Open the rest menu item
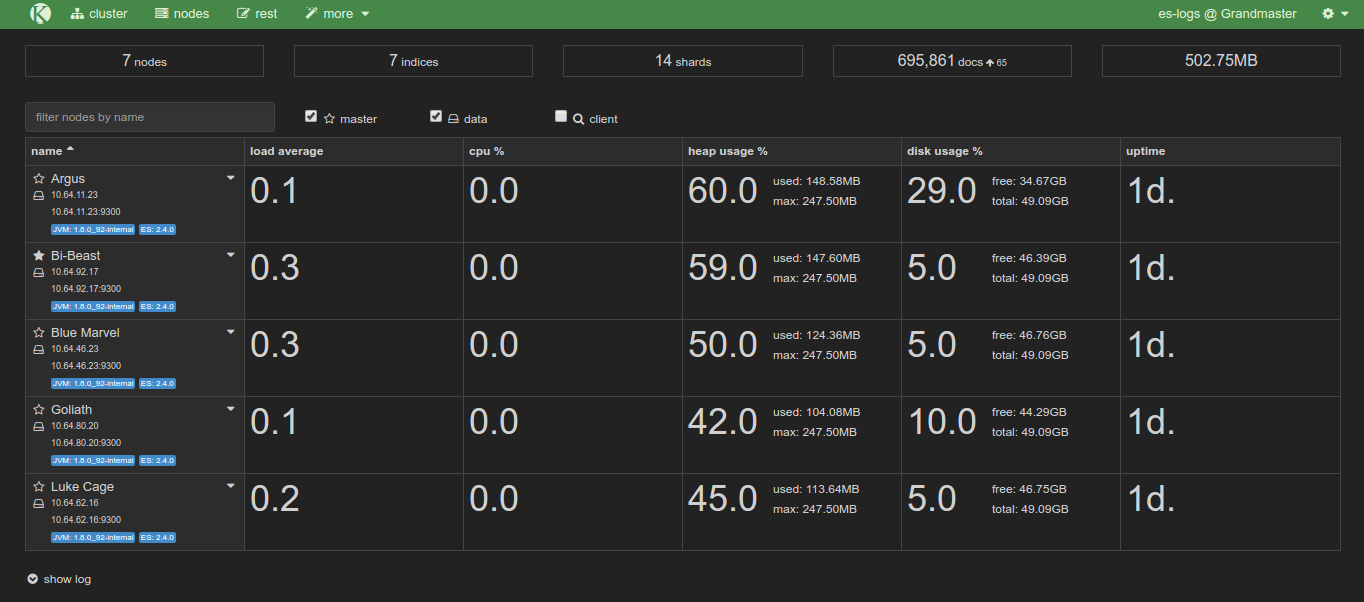The height and width of the screenshot is (602, 1364). [x=257, y=14]
